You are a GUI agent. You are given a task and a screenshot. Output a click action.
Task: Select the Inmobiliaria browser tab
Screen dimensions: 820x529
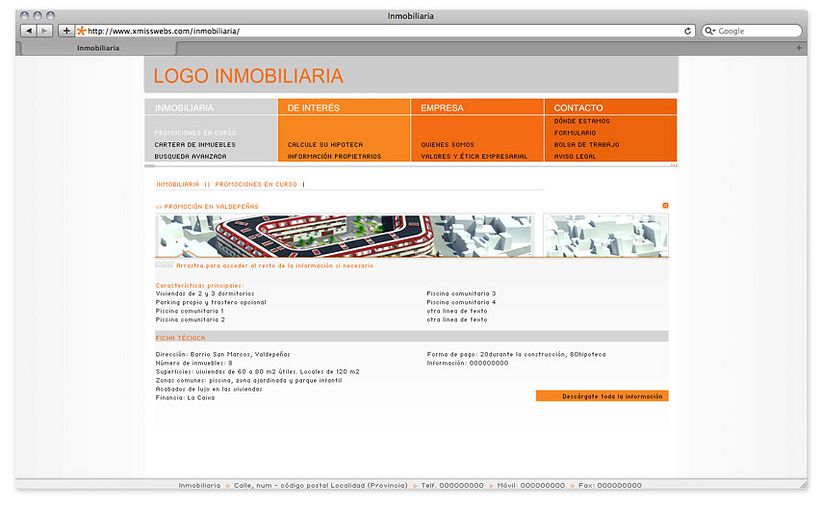coord(98,48)
